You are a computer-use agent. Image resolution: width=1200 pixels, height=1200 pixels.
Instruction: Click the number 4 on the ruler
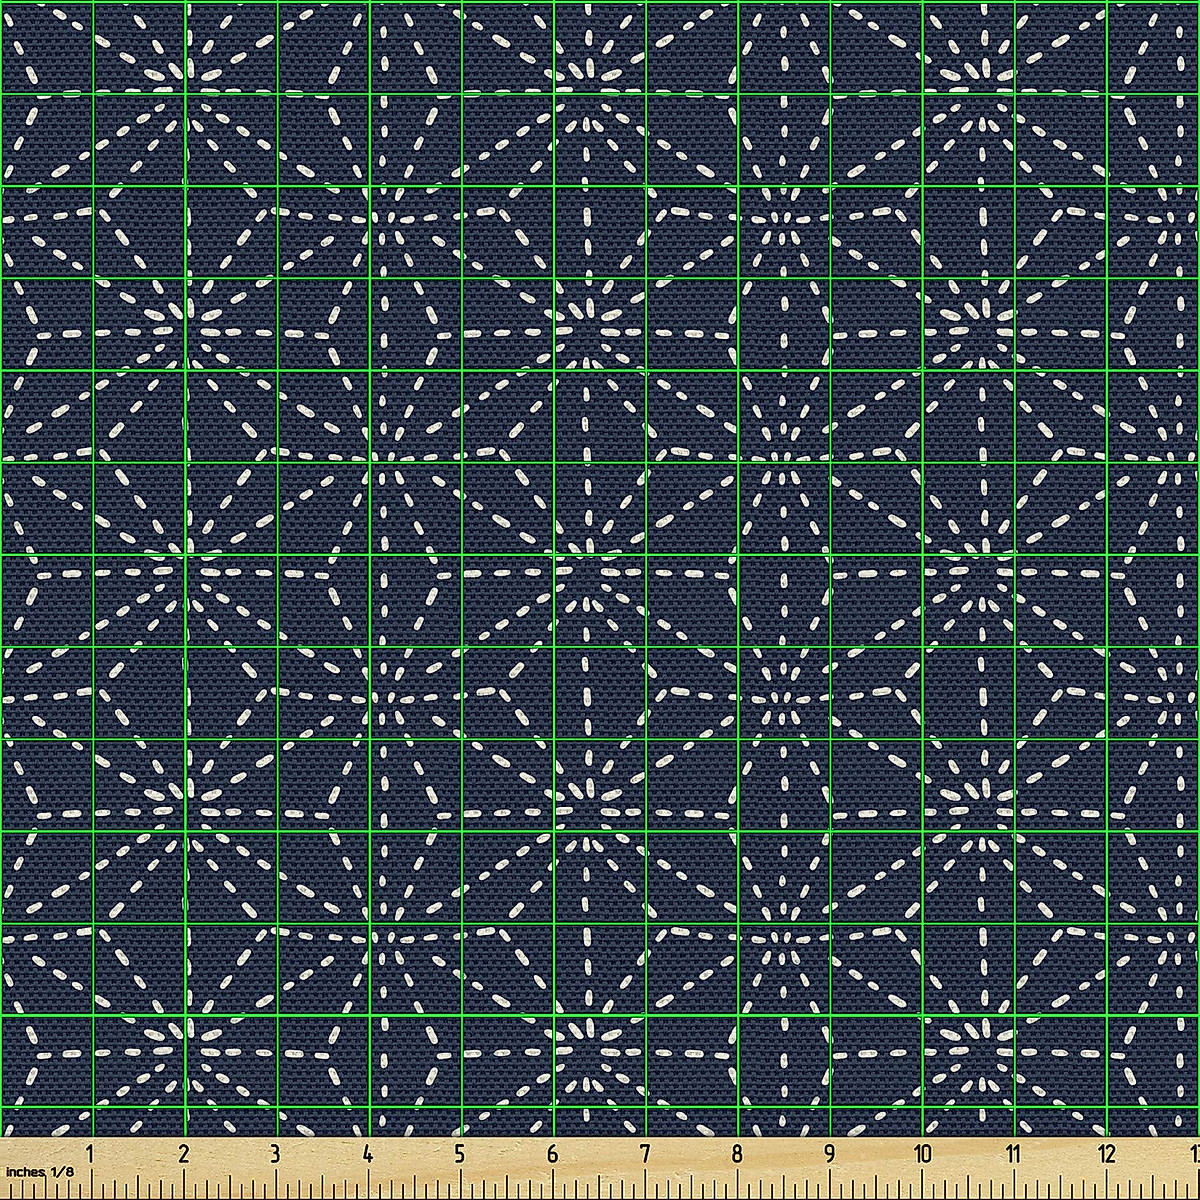(x=368, y=1154)
